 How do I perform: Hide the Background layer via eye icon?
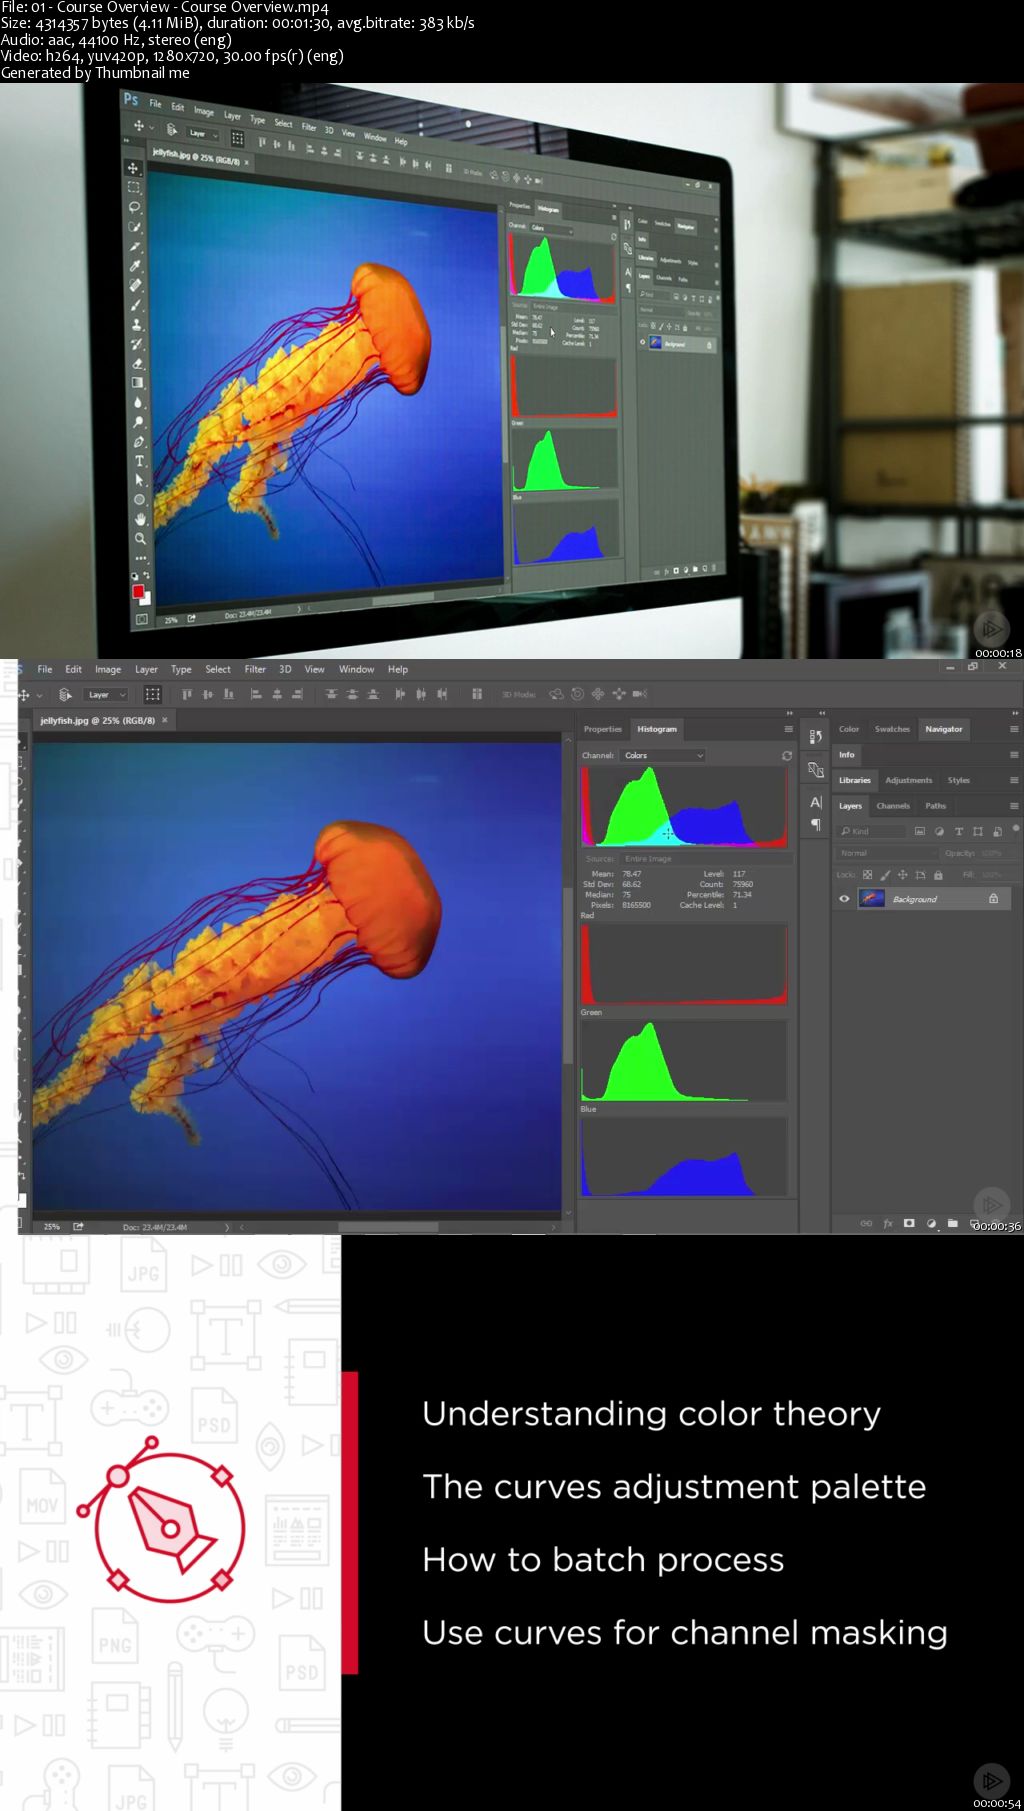844,899
